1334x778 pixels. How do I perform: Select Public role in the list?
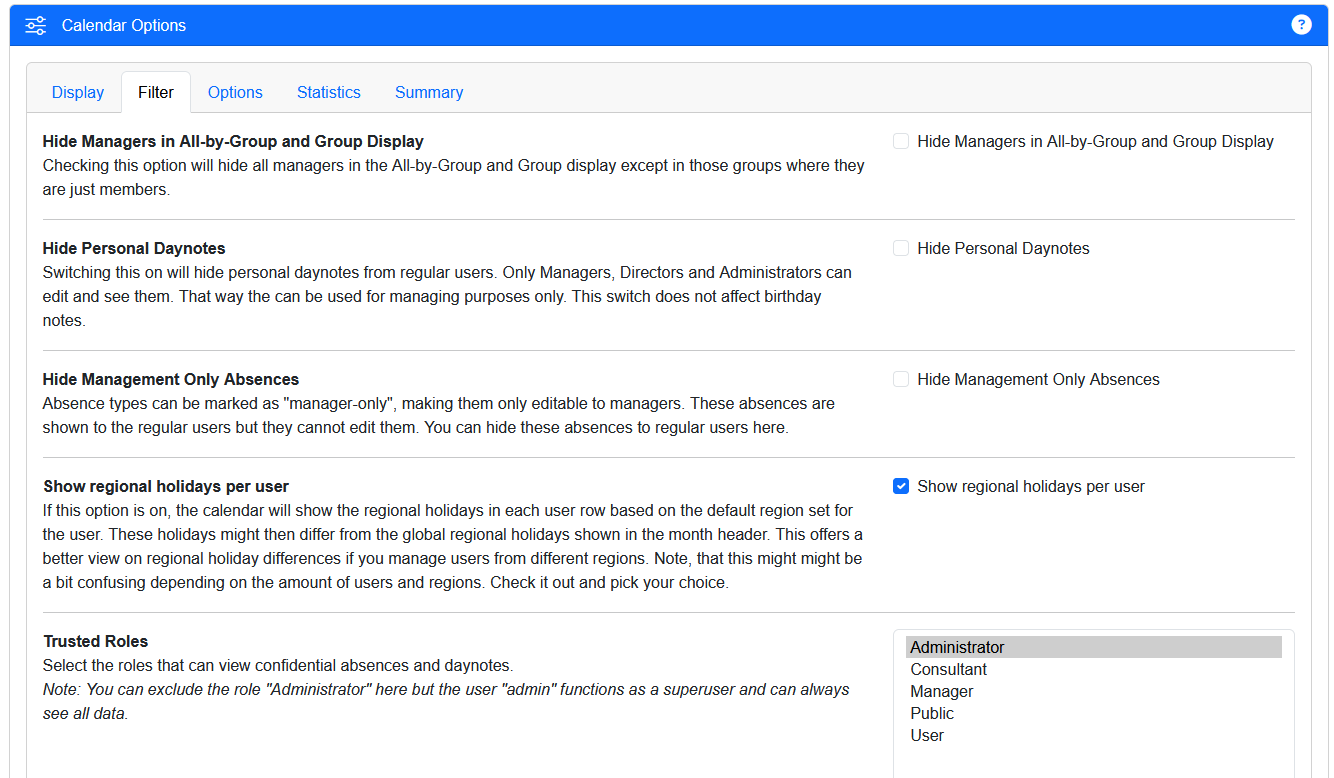932,713
